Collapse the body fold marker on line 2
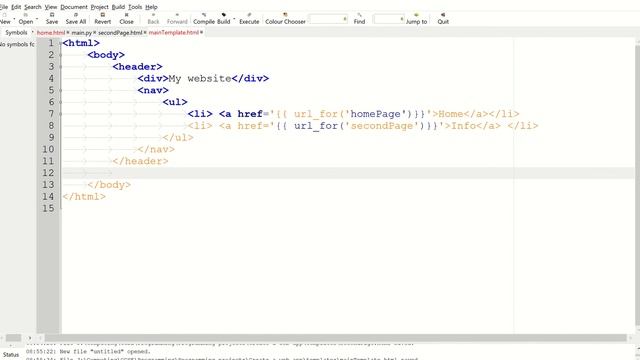This screenshot has height=360, width=640. [x=60, y=55]
